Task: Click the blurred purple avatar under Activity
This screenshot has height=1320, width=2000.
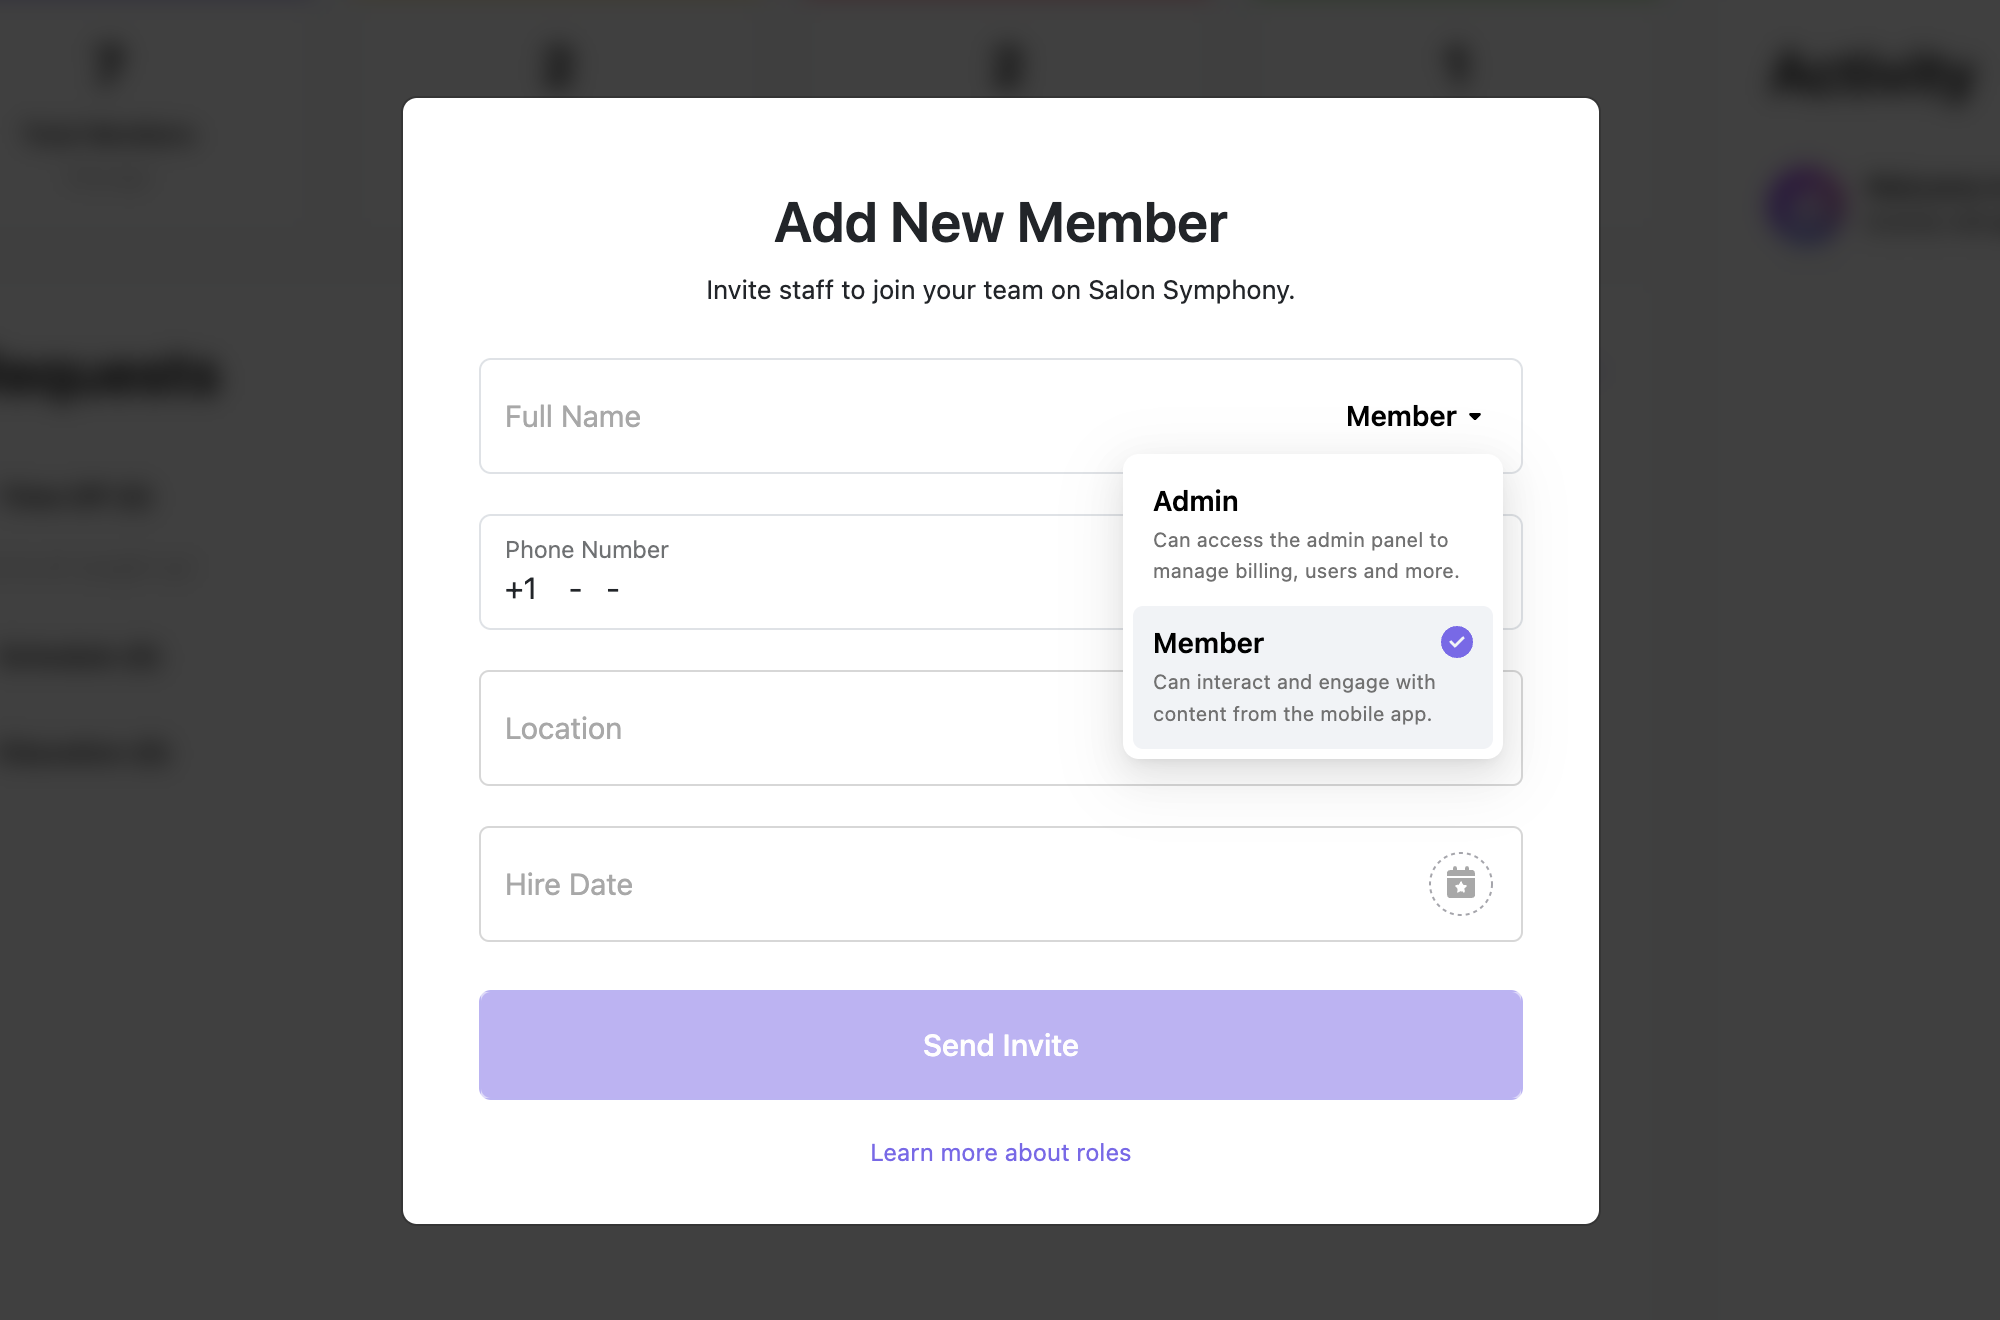Action: (1806, 207)
